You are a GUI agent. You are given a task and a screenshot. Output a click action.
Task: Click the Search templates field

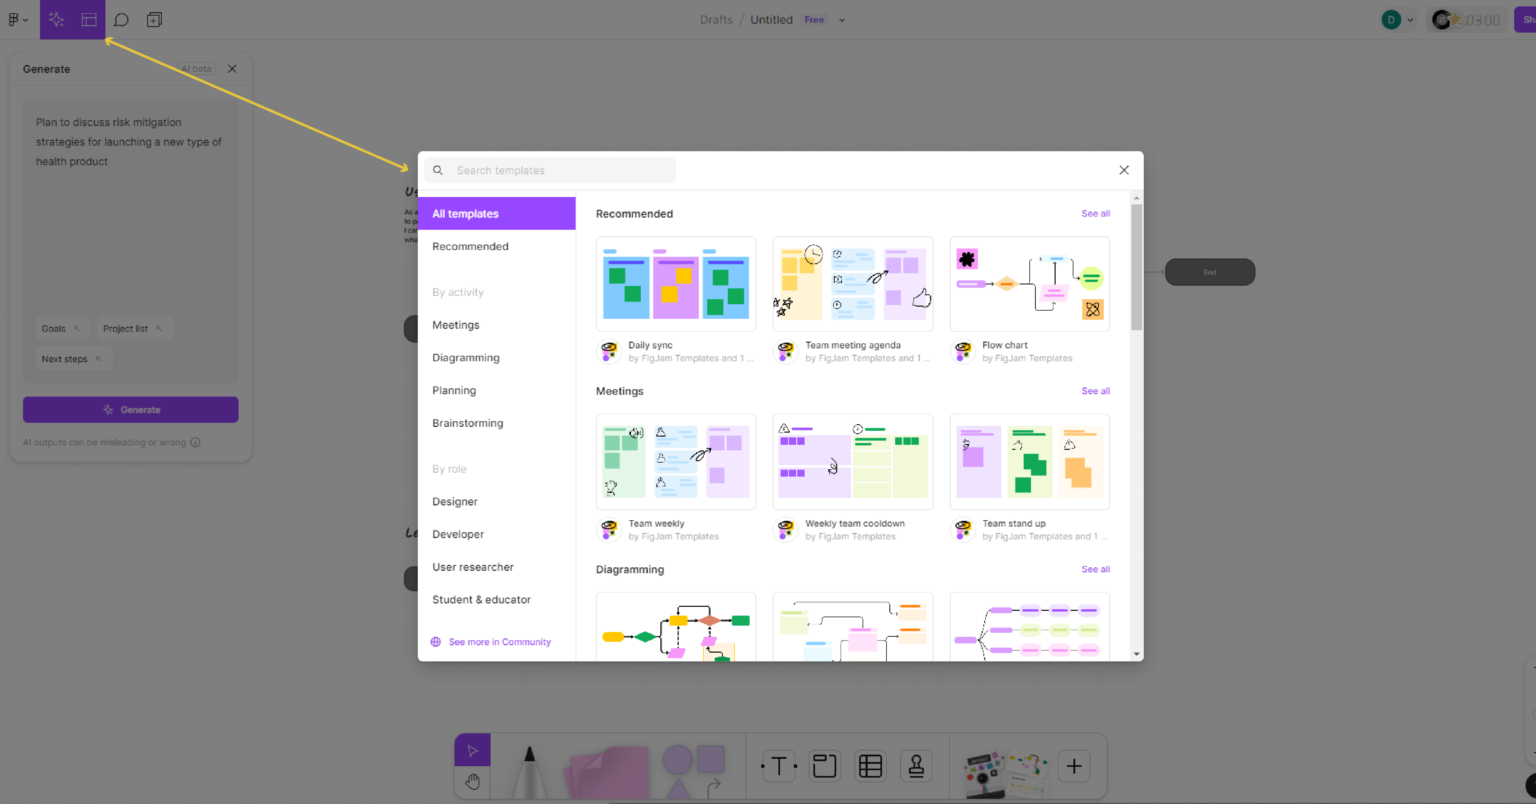[550, 170]
